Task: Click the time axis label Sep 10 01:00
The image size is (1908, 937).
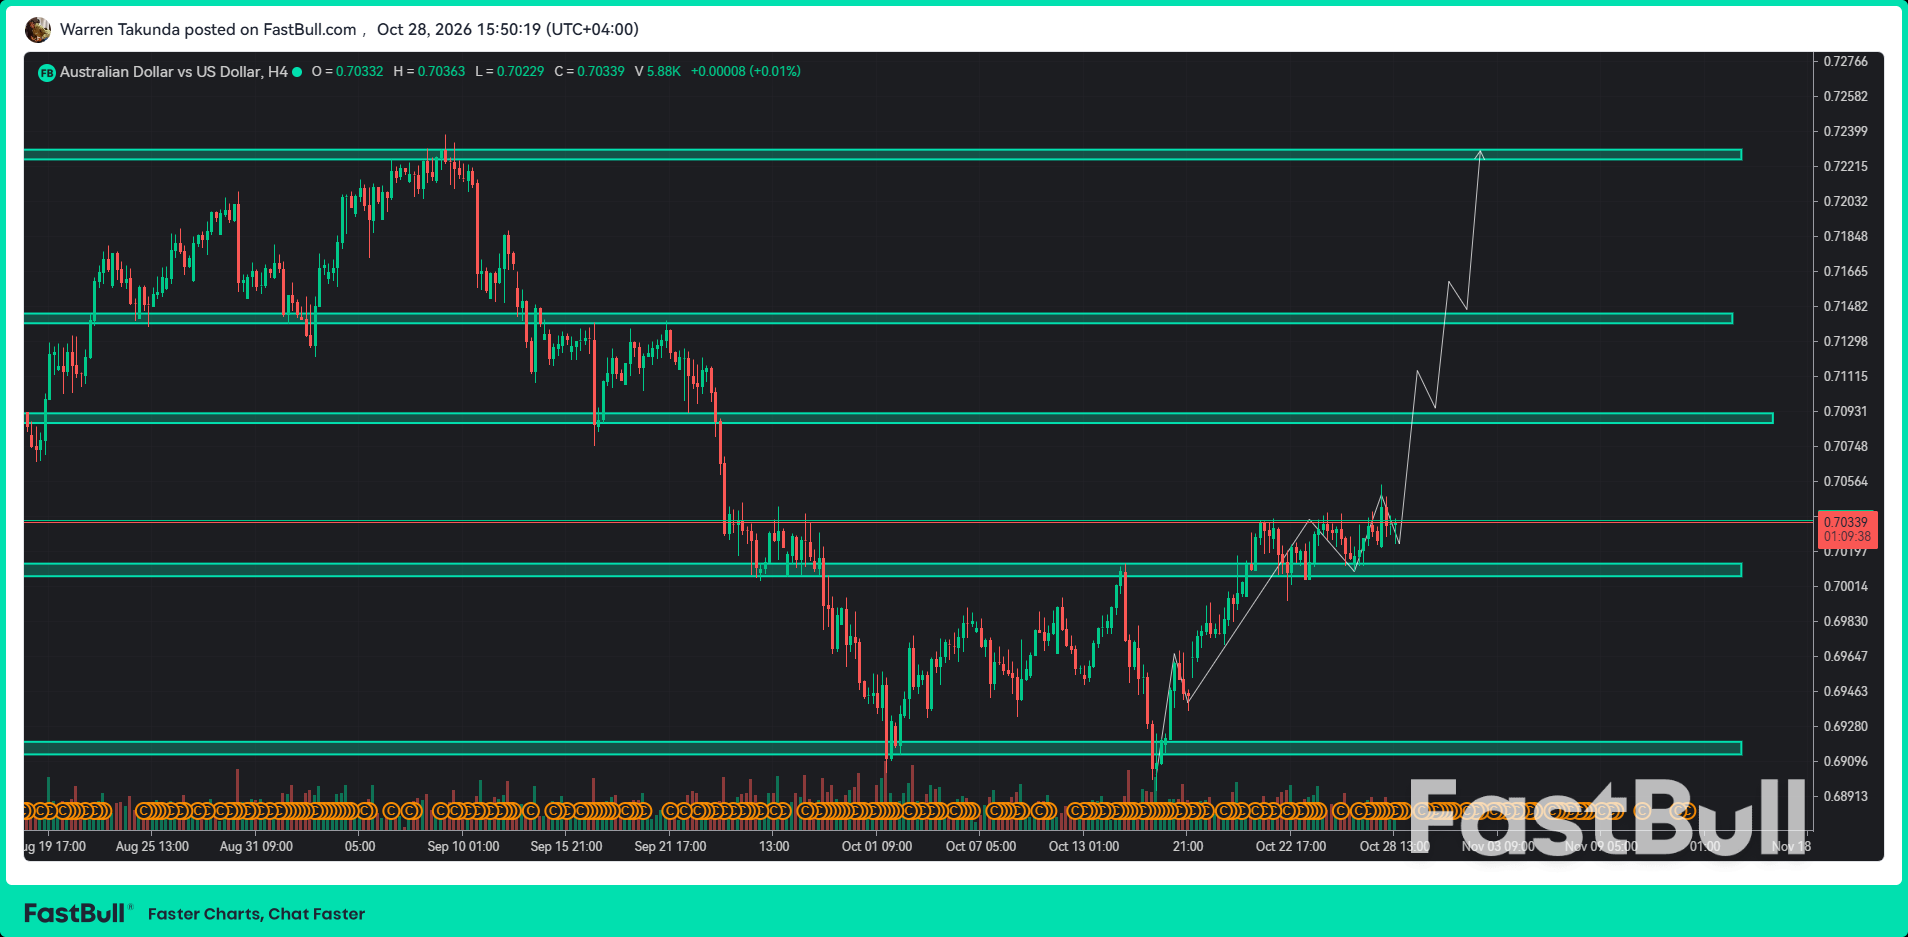Action: 463,847
